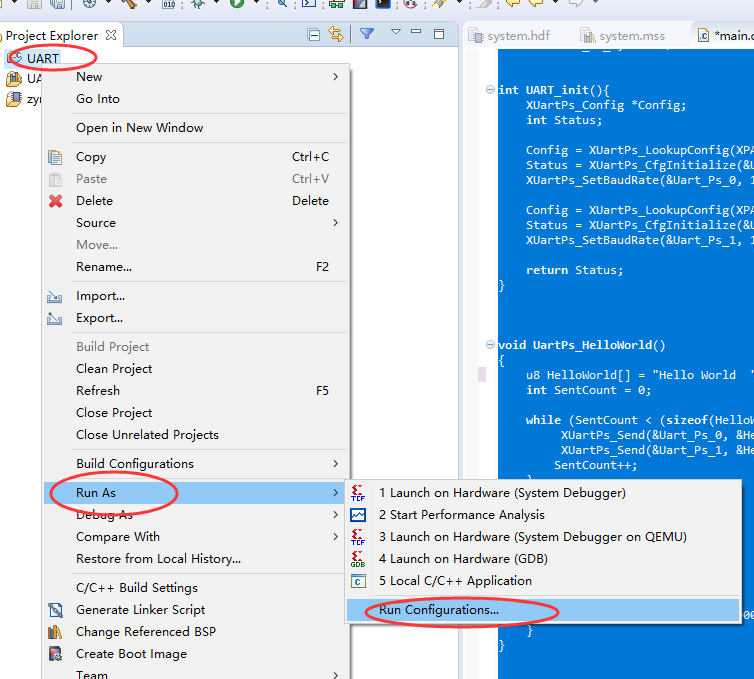Screen dimensions: 754x679
Task: Click the 'int Status;' code line
Action: coord(564,120)
